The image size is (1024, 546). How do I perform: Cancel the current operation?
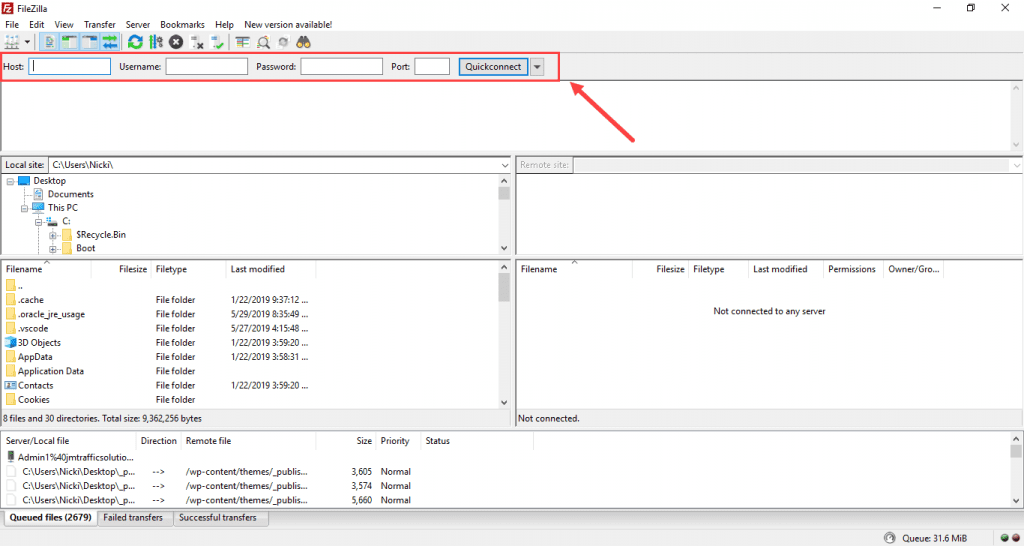point(176,42)
